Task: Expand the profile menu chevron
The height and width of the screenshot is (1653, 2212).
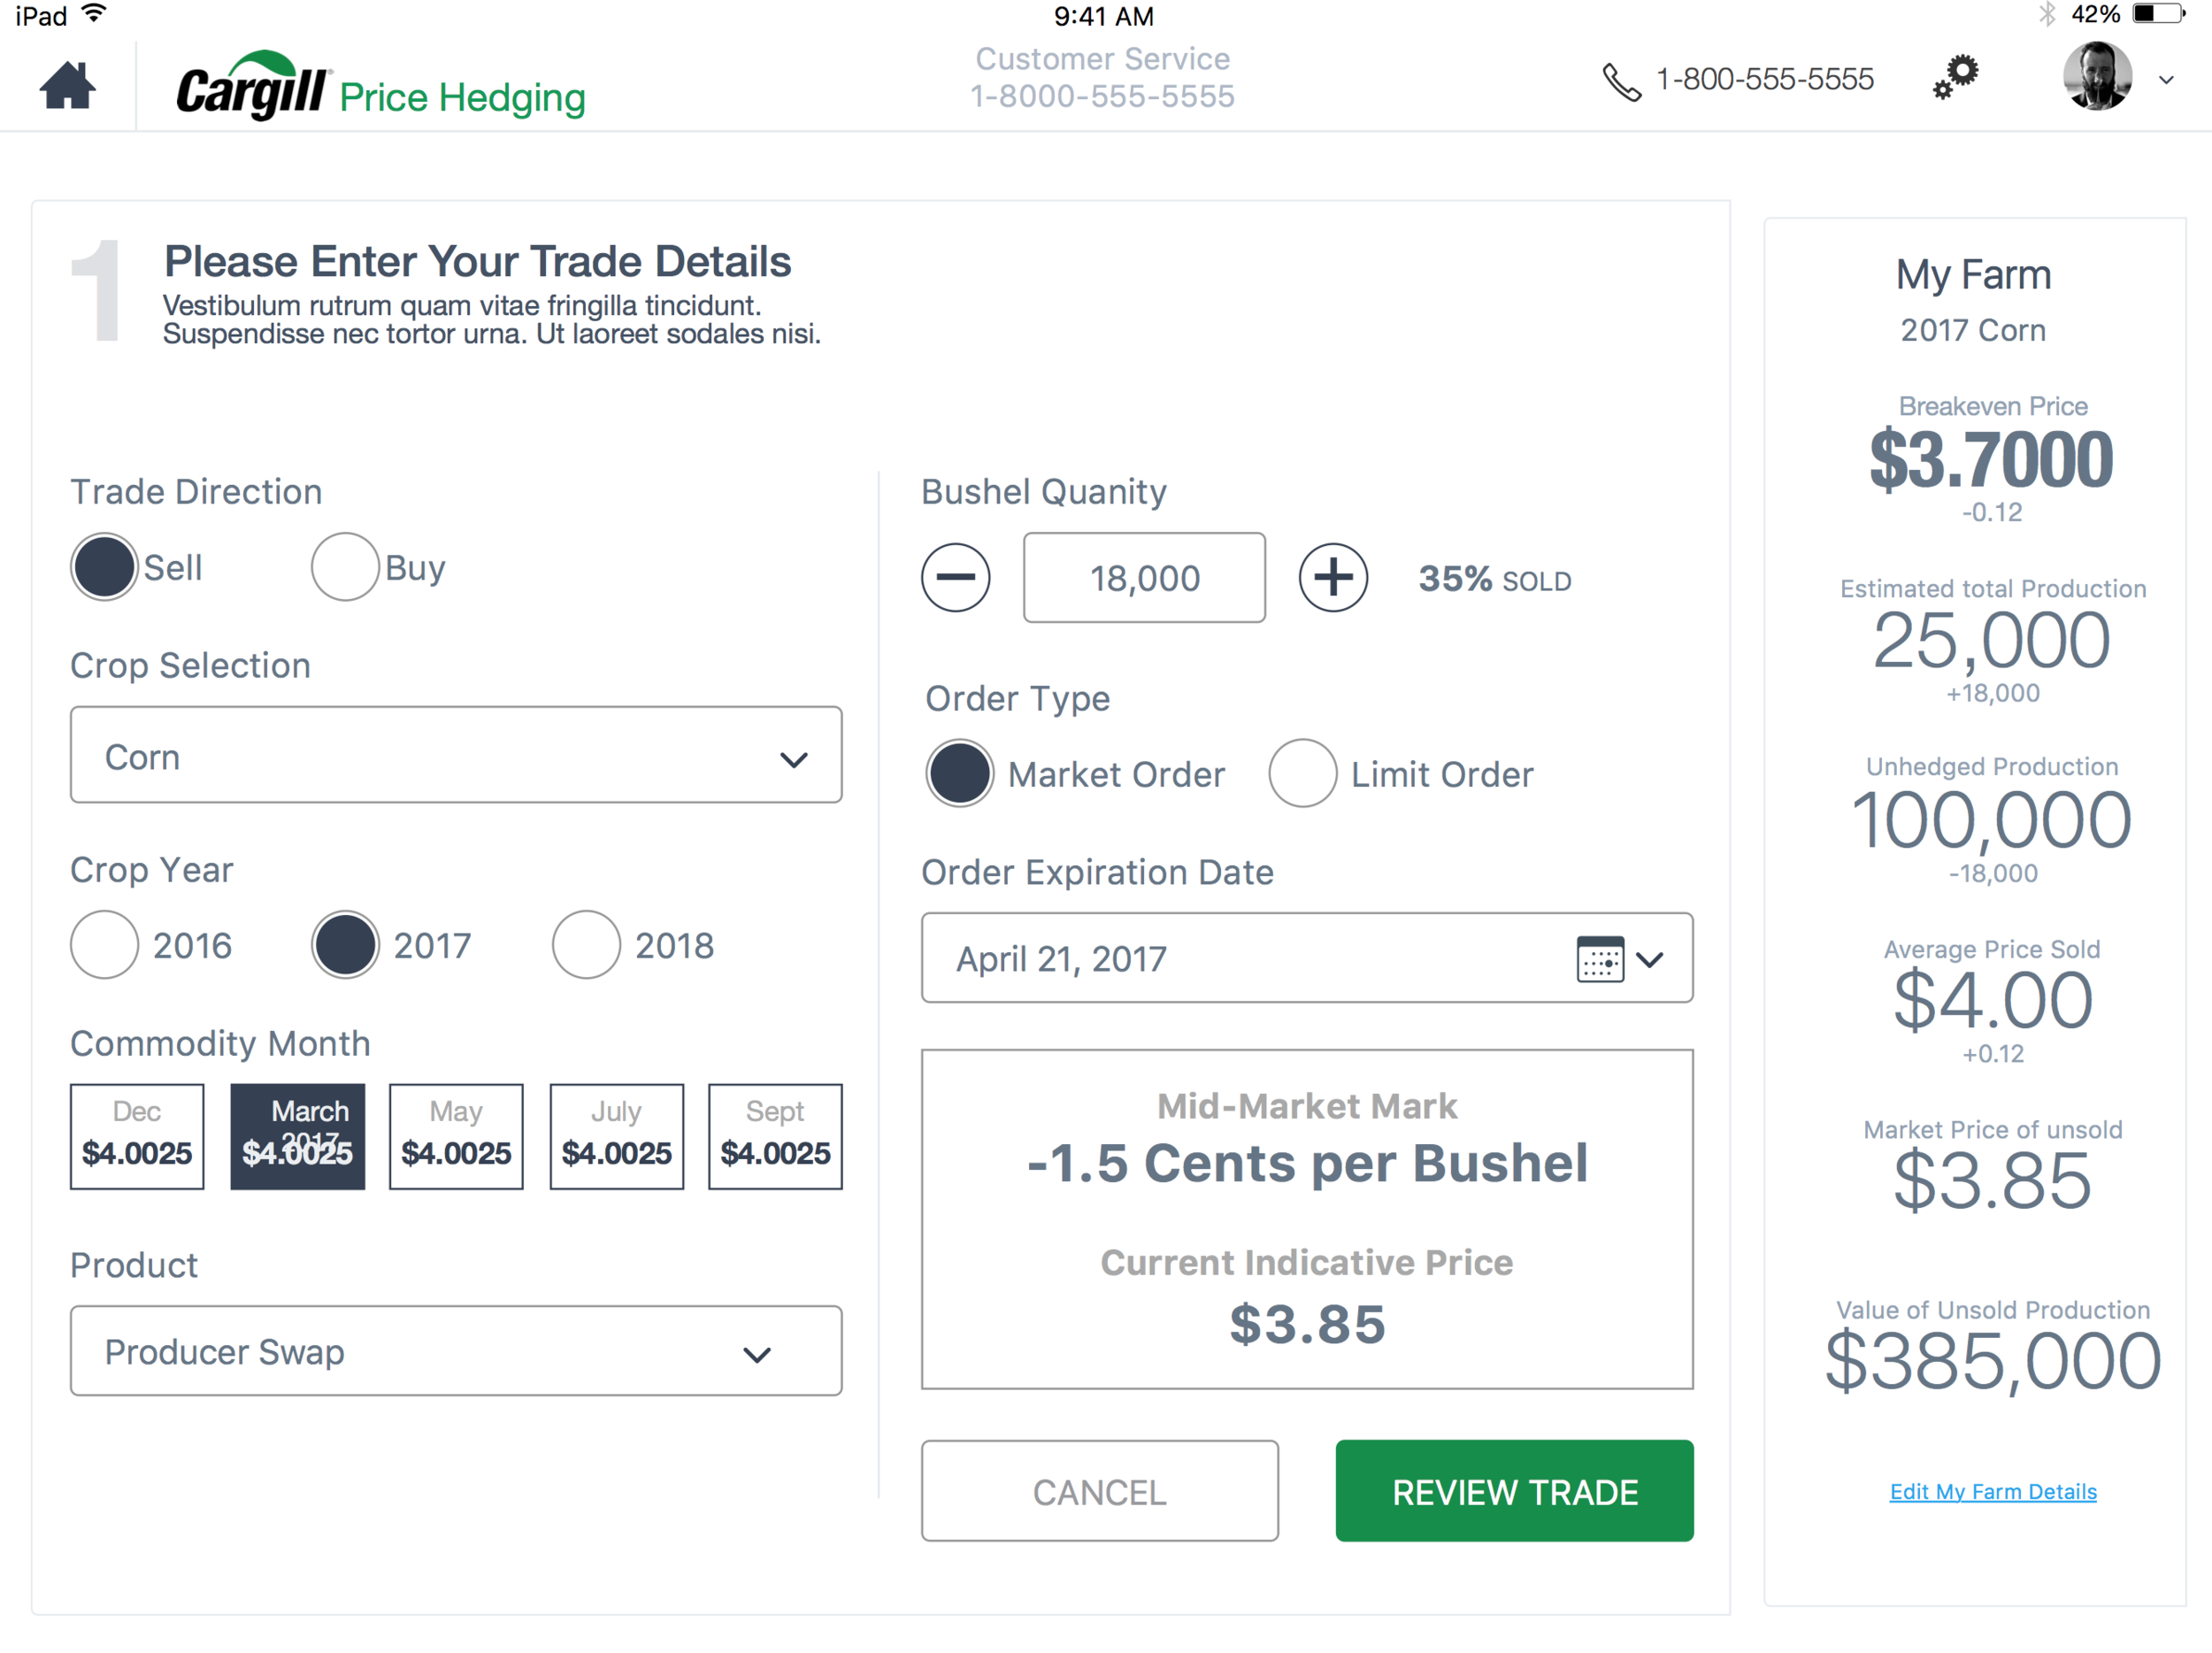Action: tap(2166, 80)
